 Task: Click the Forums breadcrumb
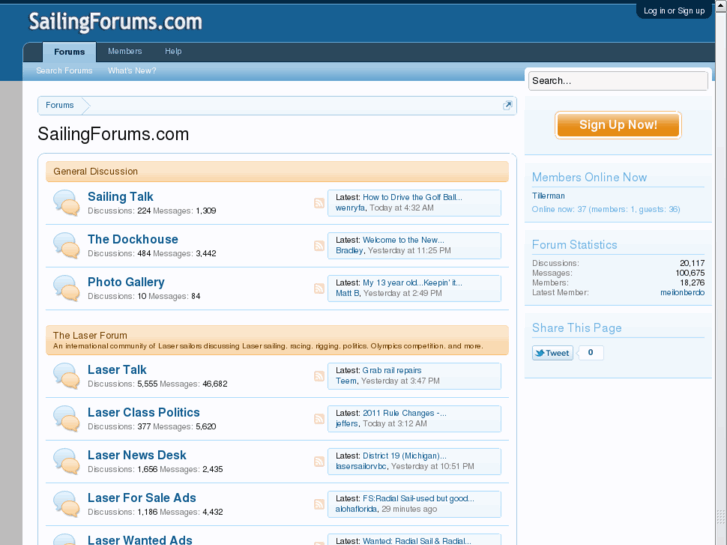coord(59,105)
